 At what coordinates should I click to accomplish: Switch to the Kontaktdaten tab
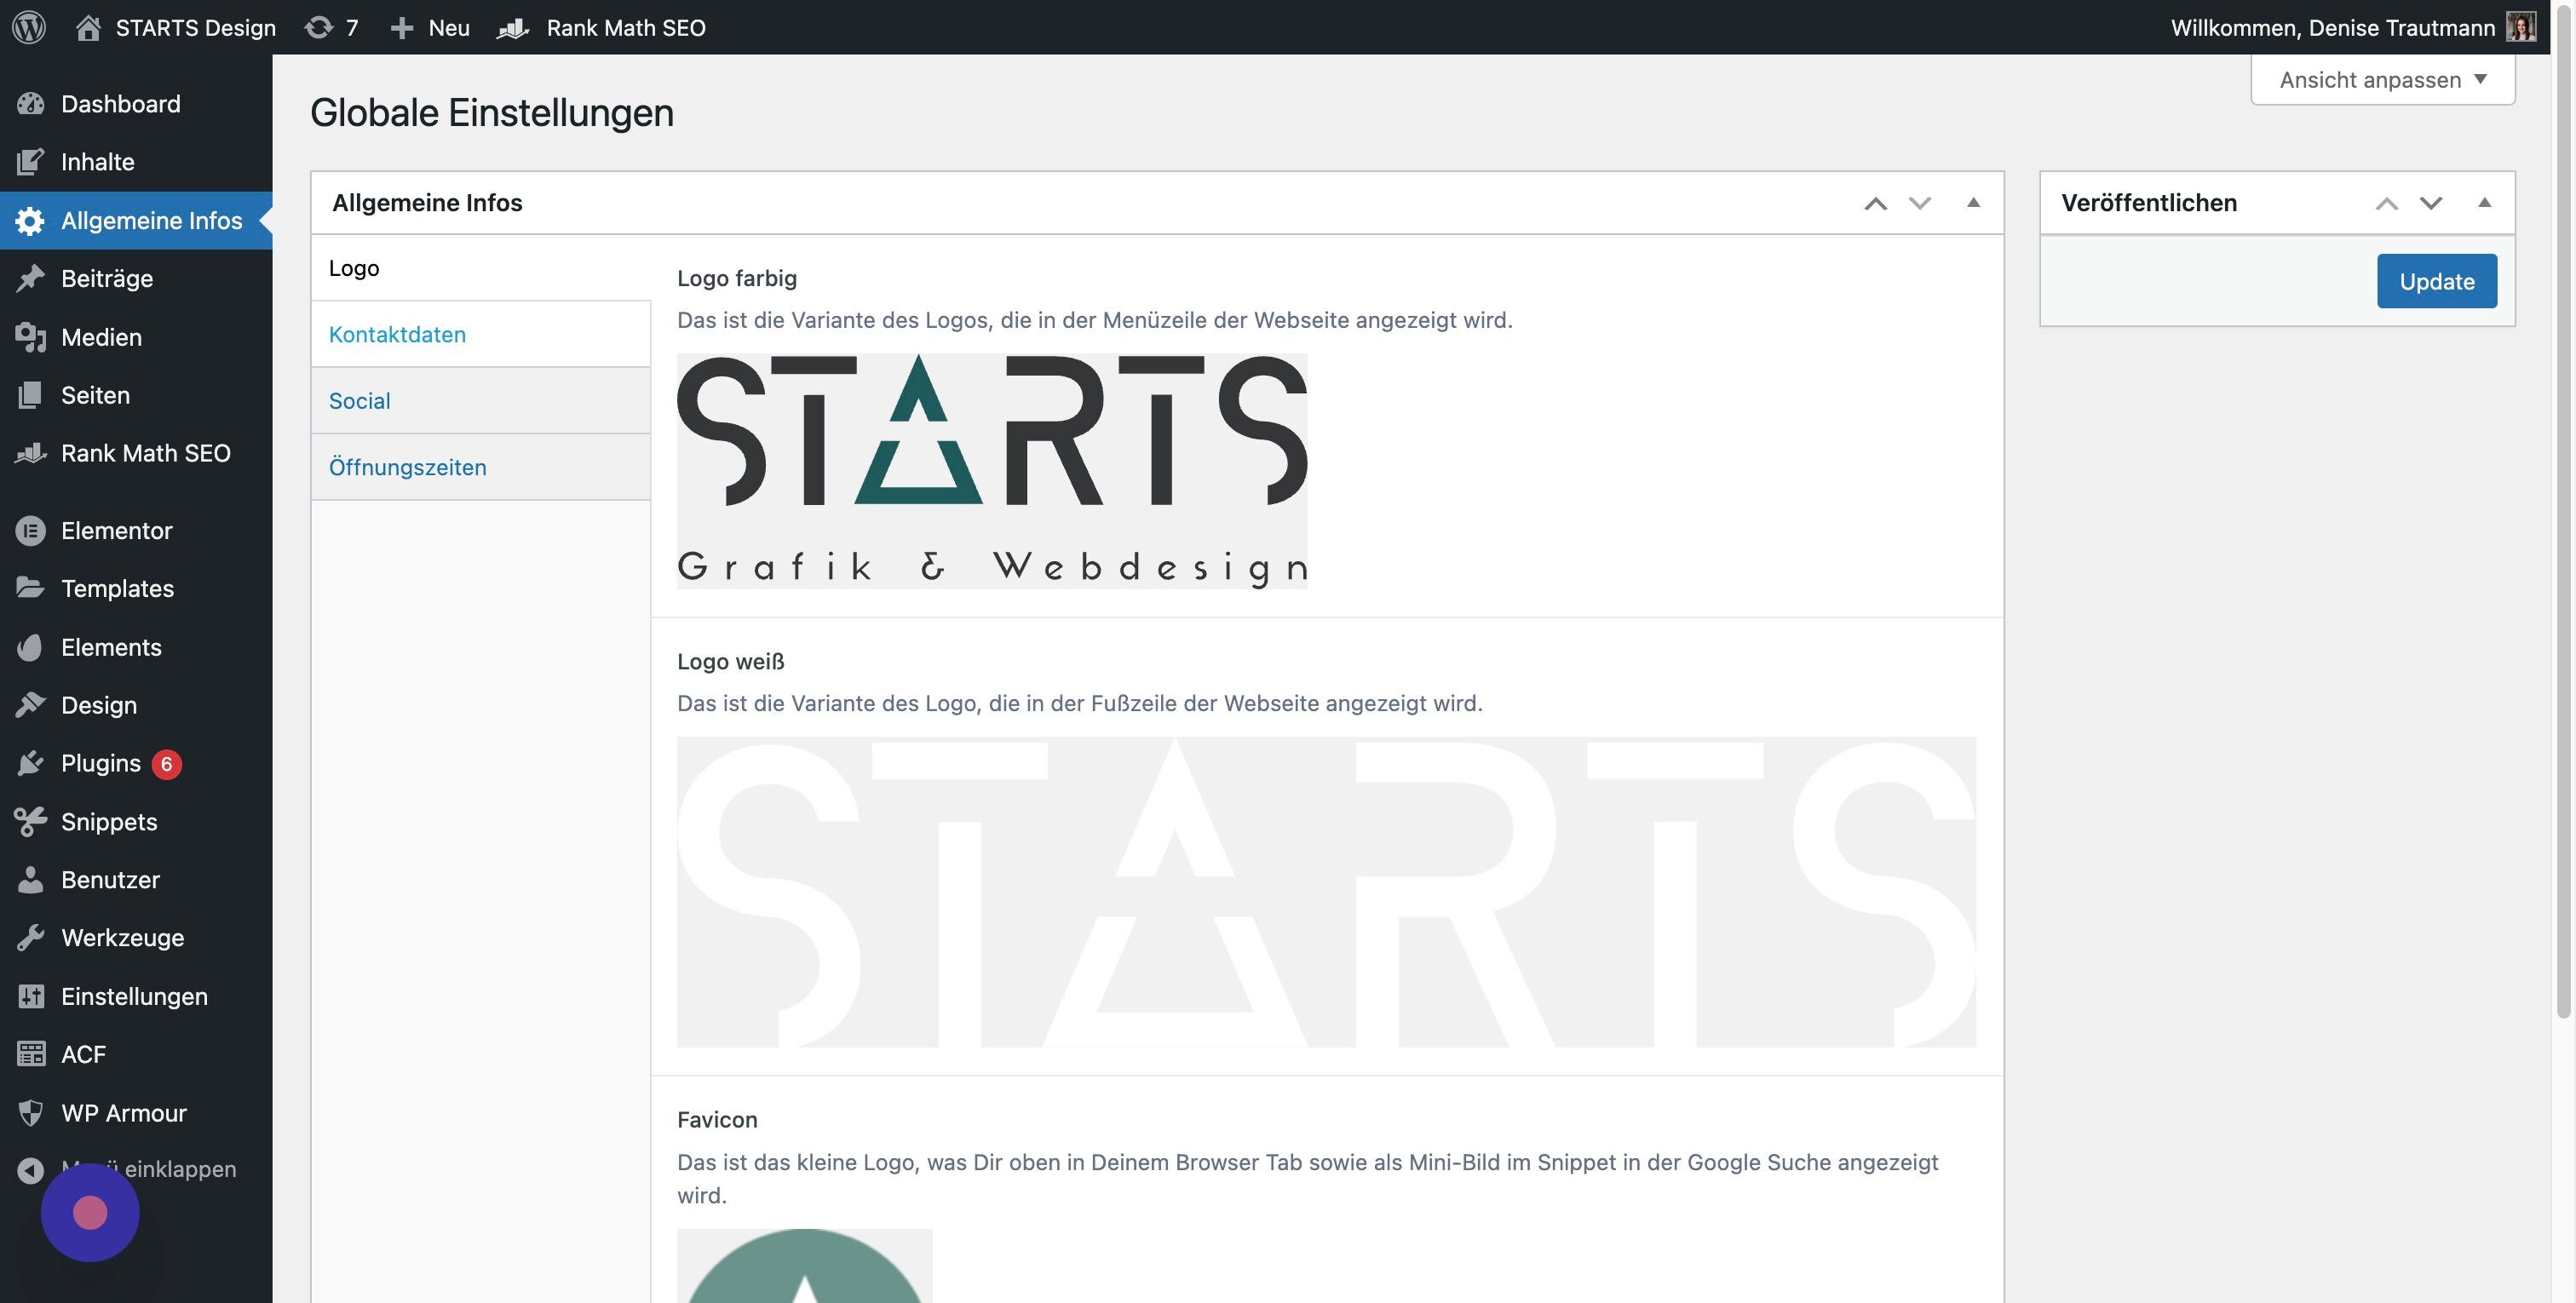pyautogui.click(x=481, y=334)
